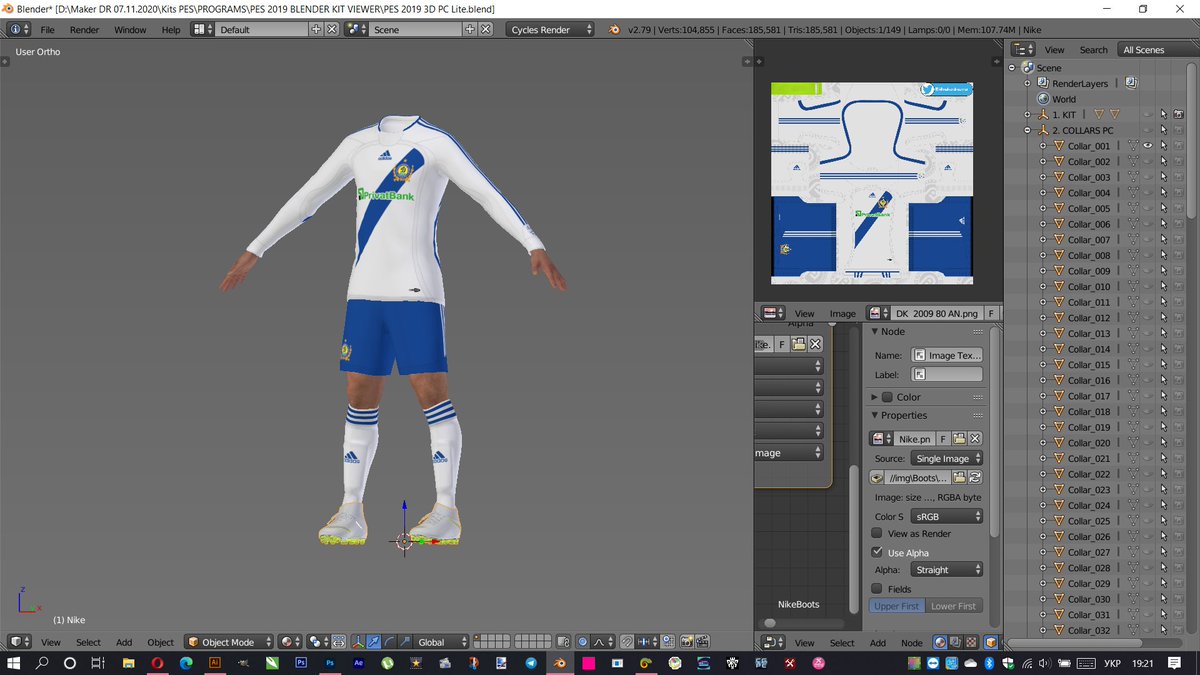Image resolution: width=1200 pixels, height=675 pixels.
Task: Select the World item in outliner
Action: tap(1063, 99)
